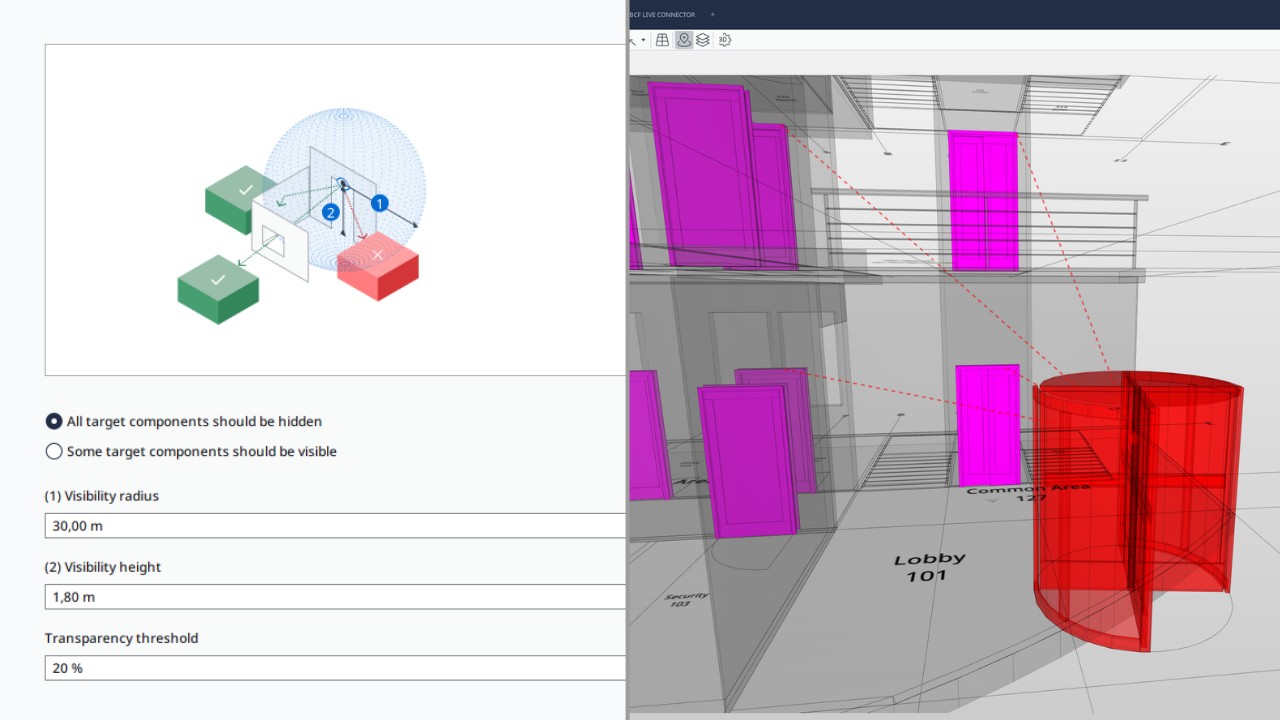
Task: Click the Lobby 101 room label
Action: coord(929,567)
